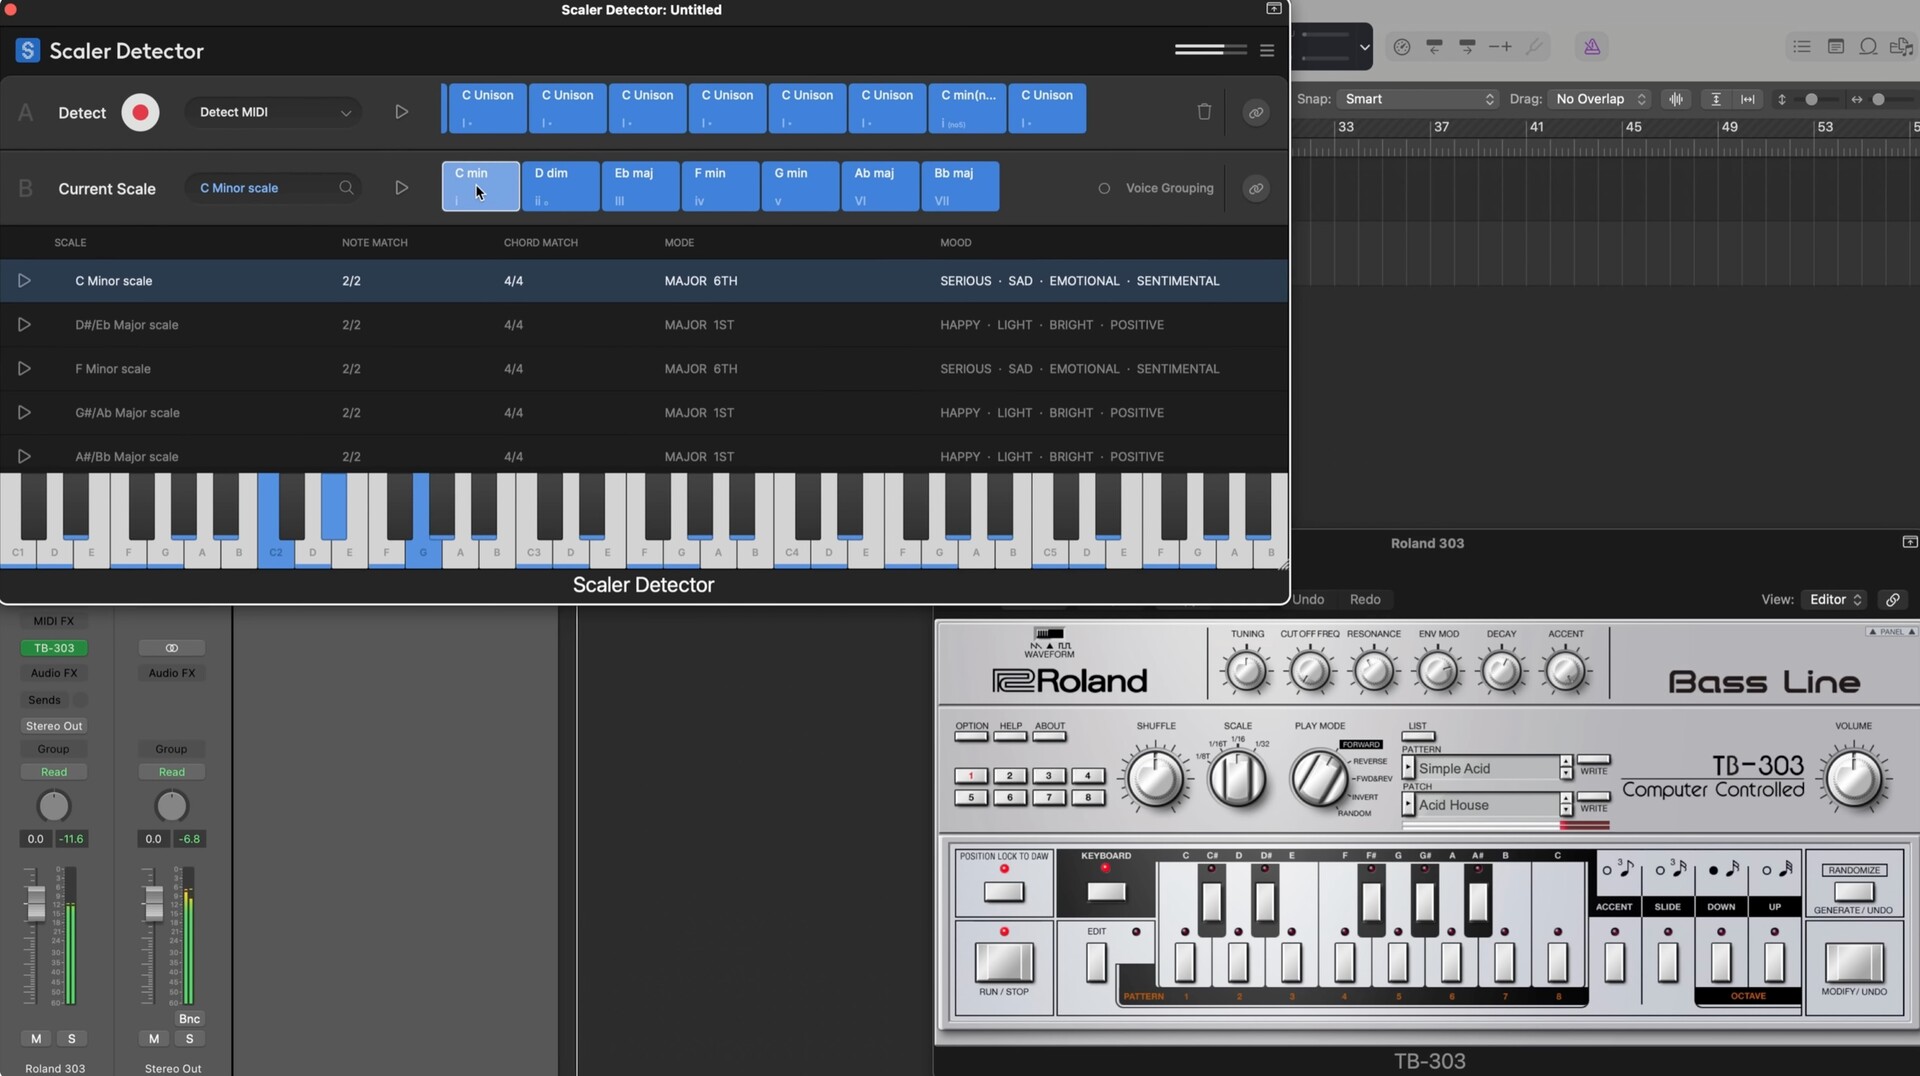
Task: Play the detected chords in section A
Action: (x=401, y=112)
